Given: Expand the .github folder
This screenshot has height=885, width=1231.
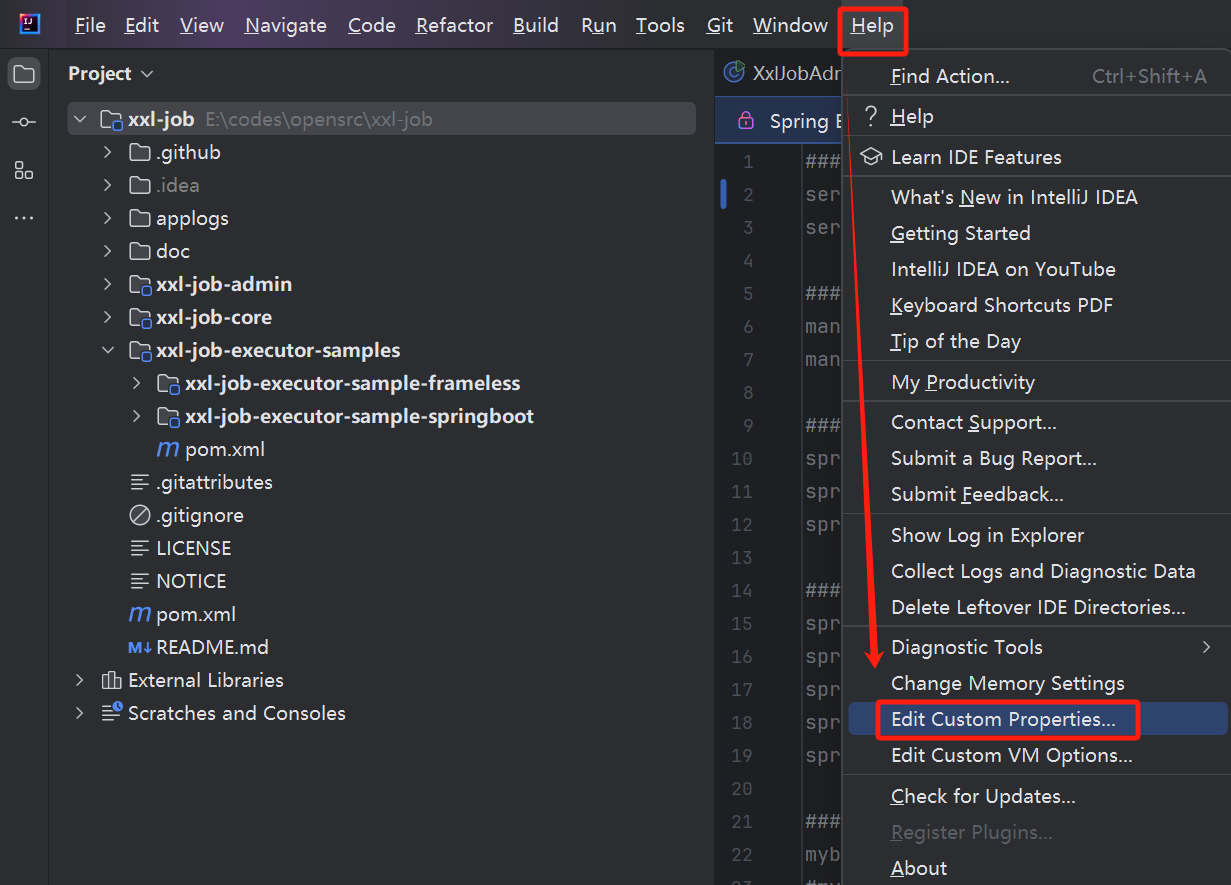Looking at the screenshot, I should click(108, 152).
